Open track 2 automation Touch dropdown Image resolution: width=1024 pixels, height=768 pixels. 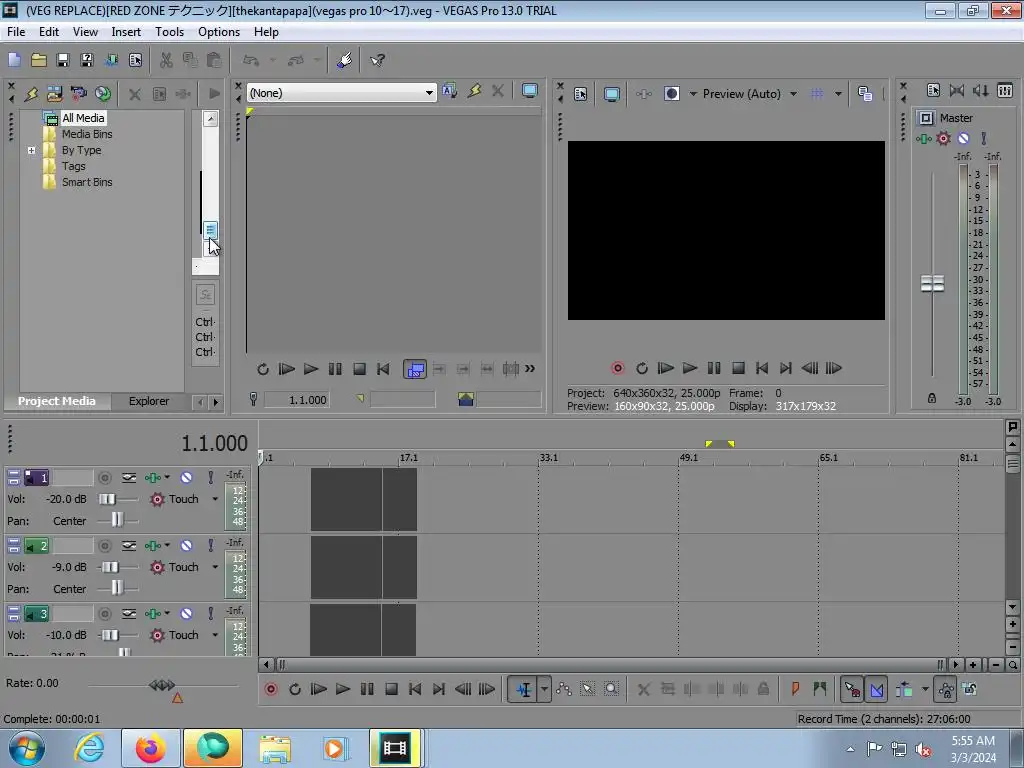(215, 567)
